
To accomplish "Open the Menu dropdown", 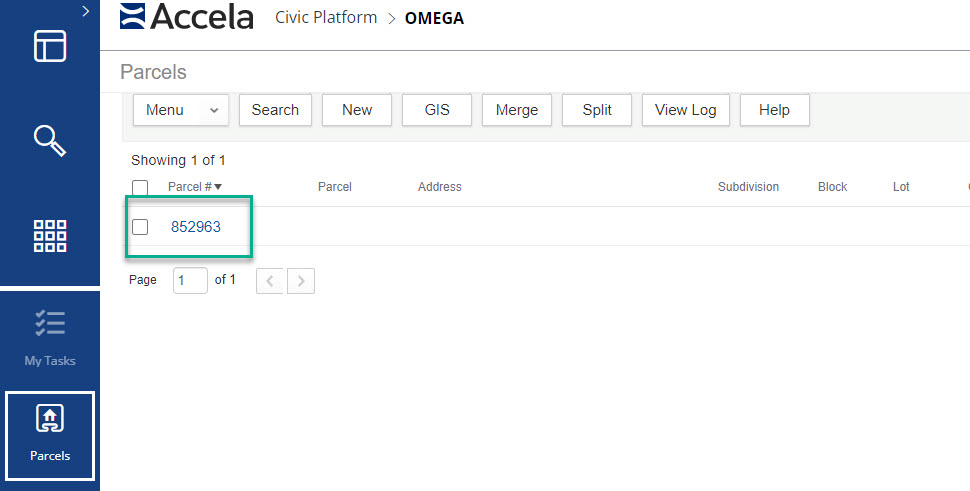I will tap(181, 110).
